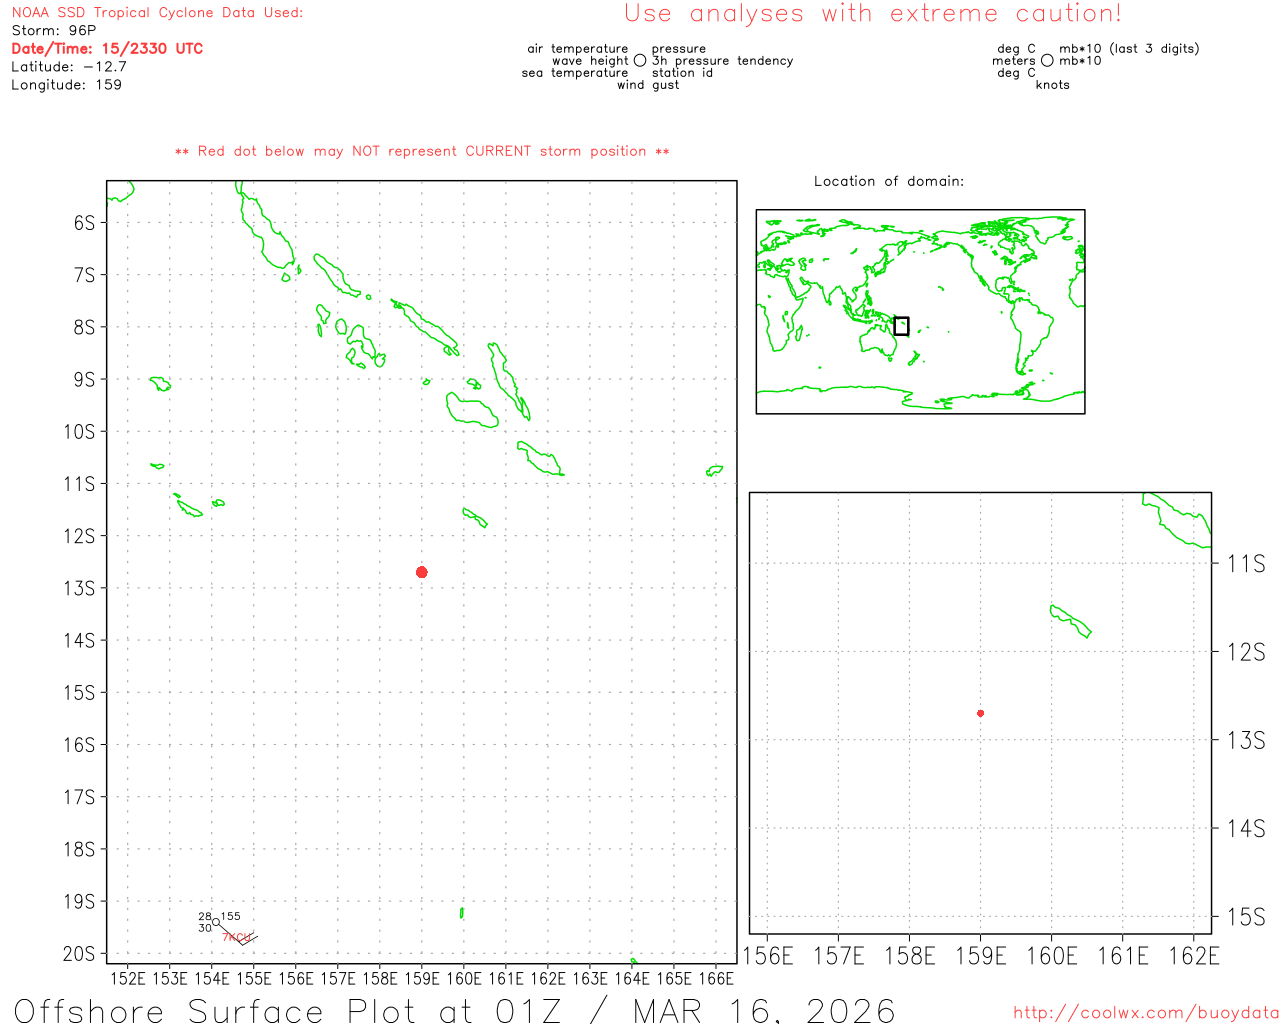Click the world overview map thumbnail
Image resolution: width=1280 pixels, height=1024 pixels.
920,311
